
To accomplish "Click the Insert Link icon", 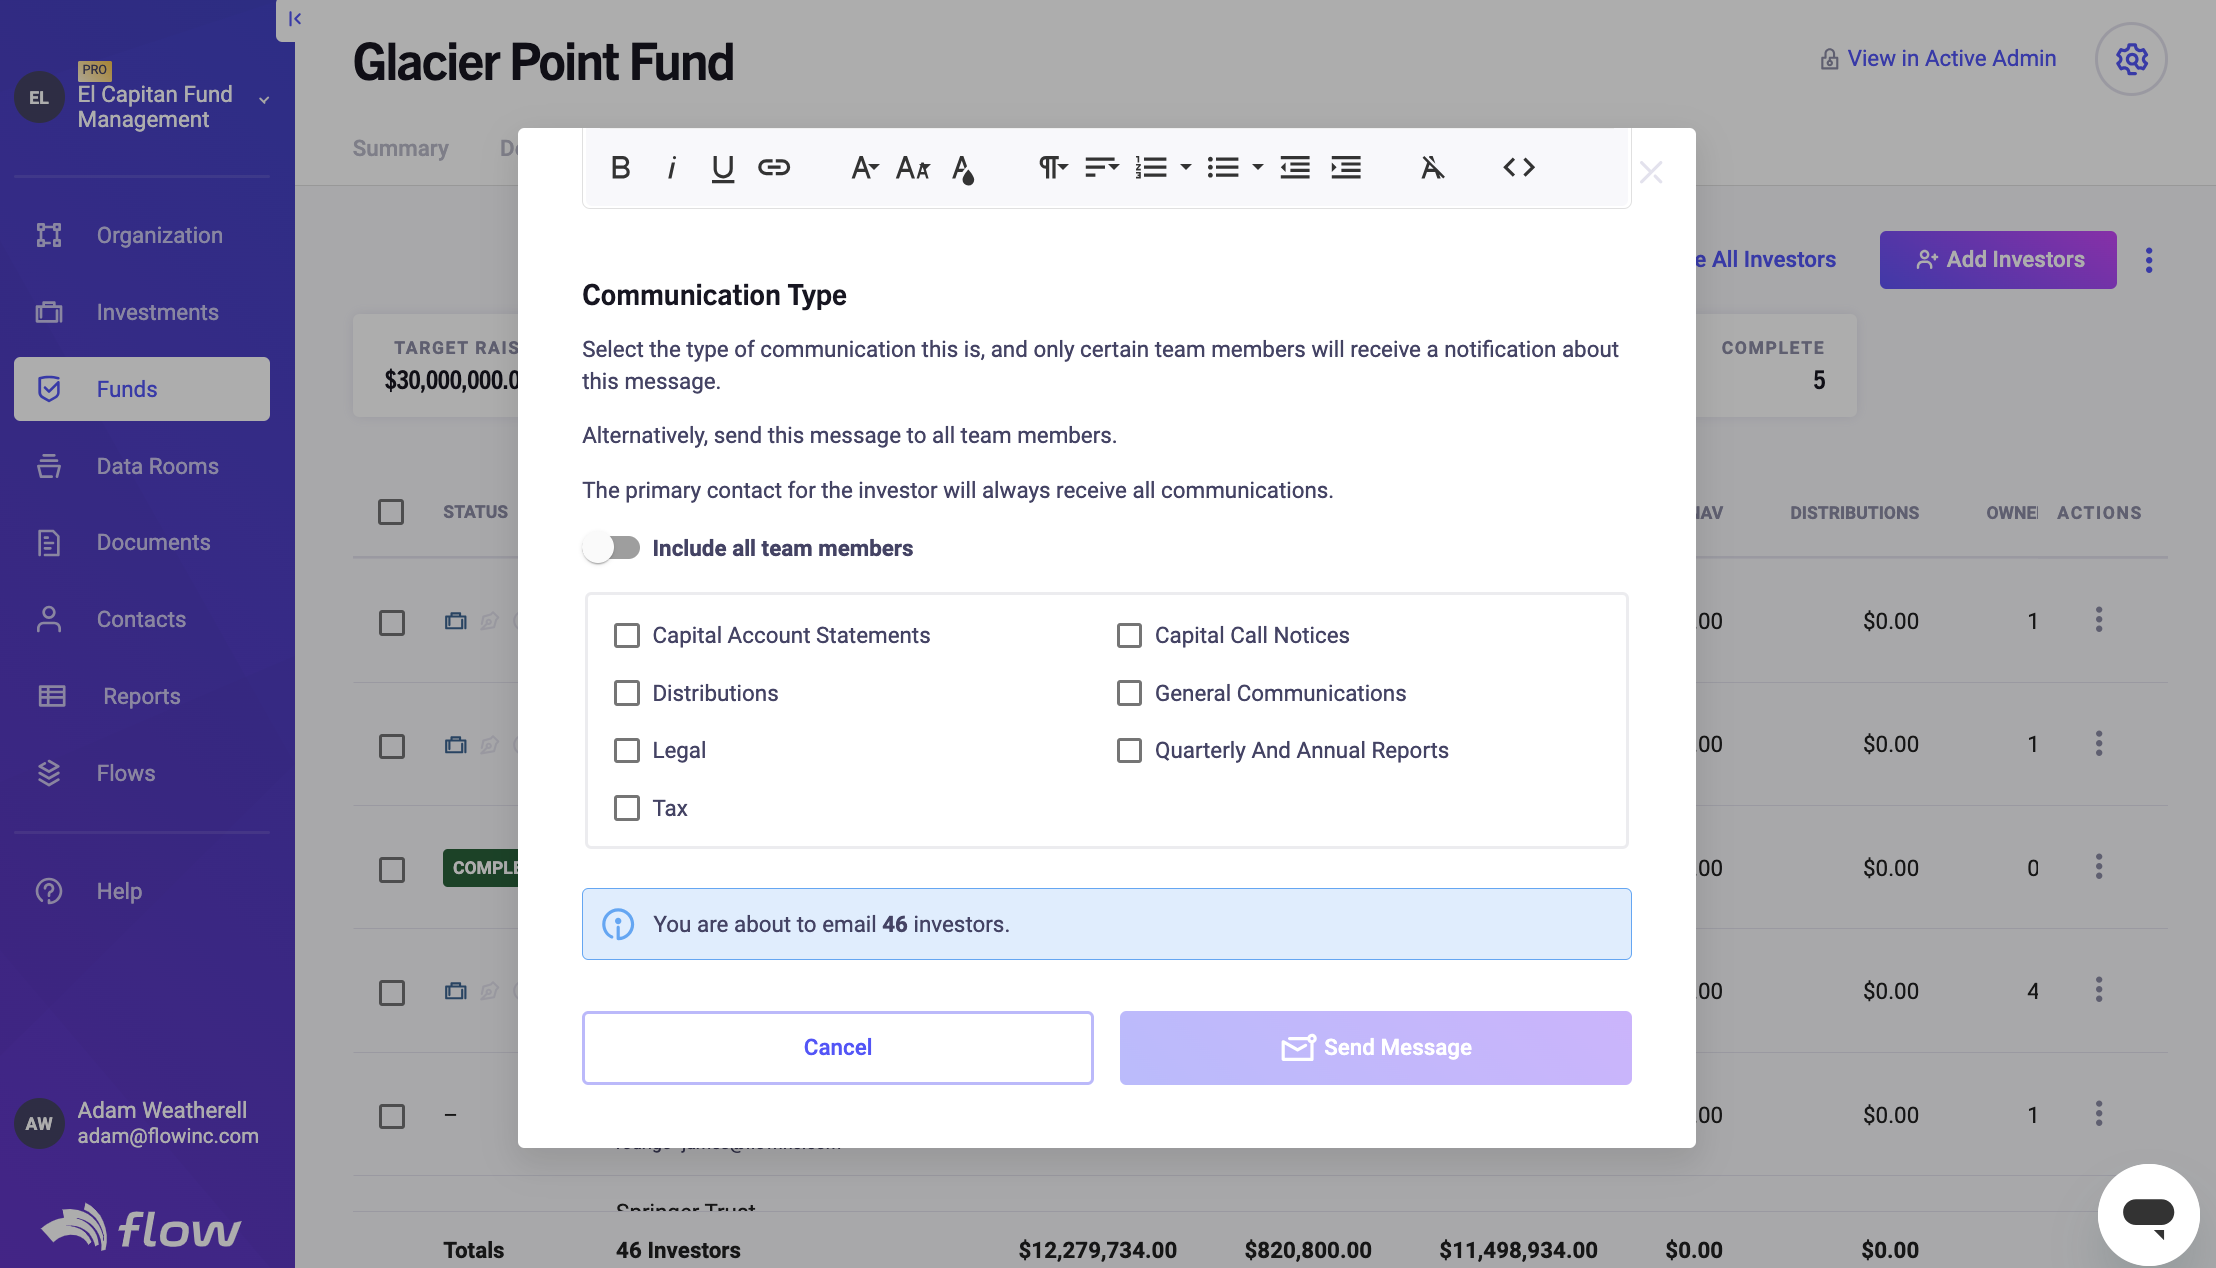I will [x=775, y=167].
